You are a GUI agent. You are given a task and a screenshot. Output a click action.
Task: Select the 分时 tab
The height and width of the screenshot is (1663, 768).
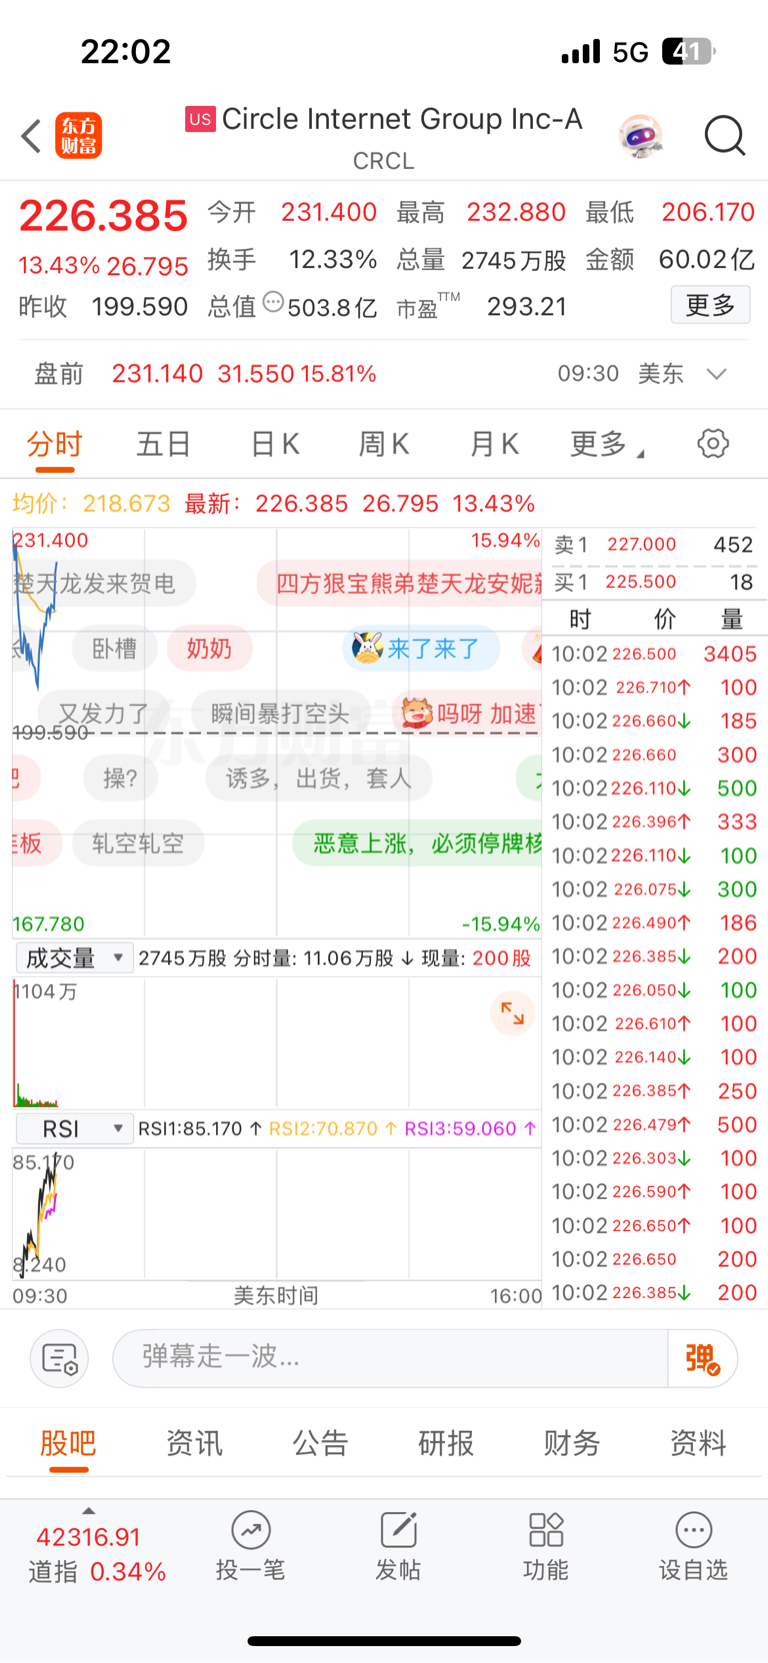tap(54, 444)
